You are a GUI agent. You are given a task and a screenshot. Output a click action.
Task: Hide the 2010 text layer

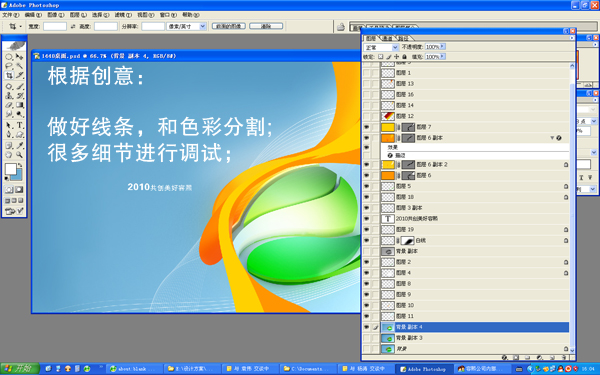point(367,219)
